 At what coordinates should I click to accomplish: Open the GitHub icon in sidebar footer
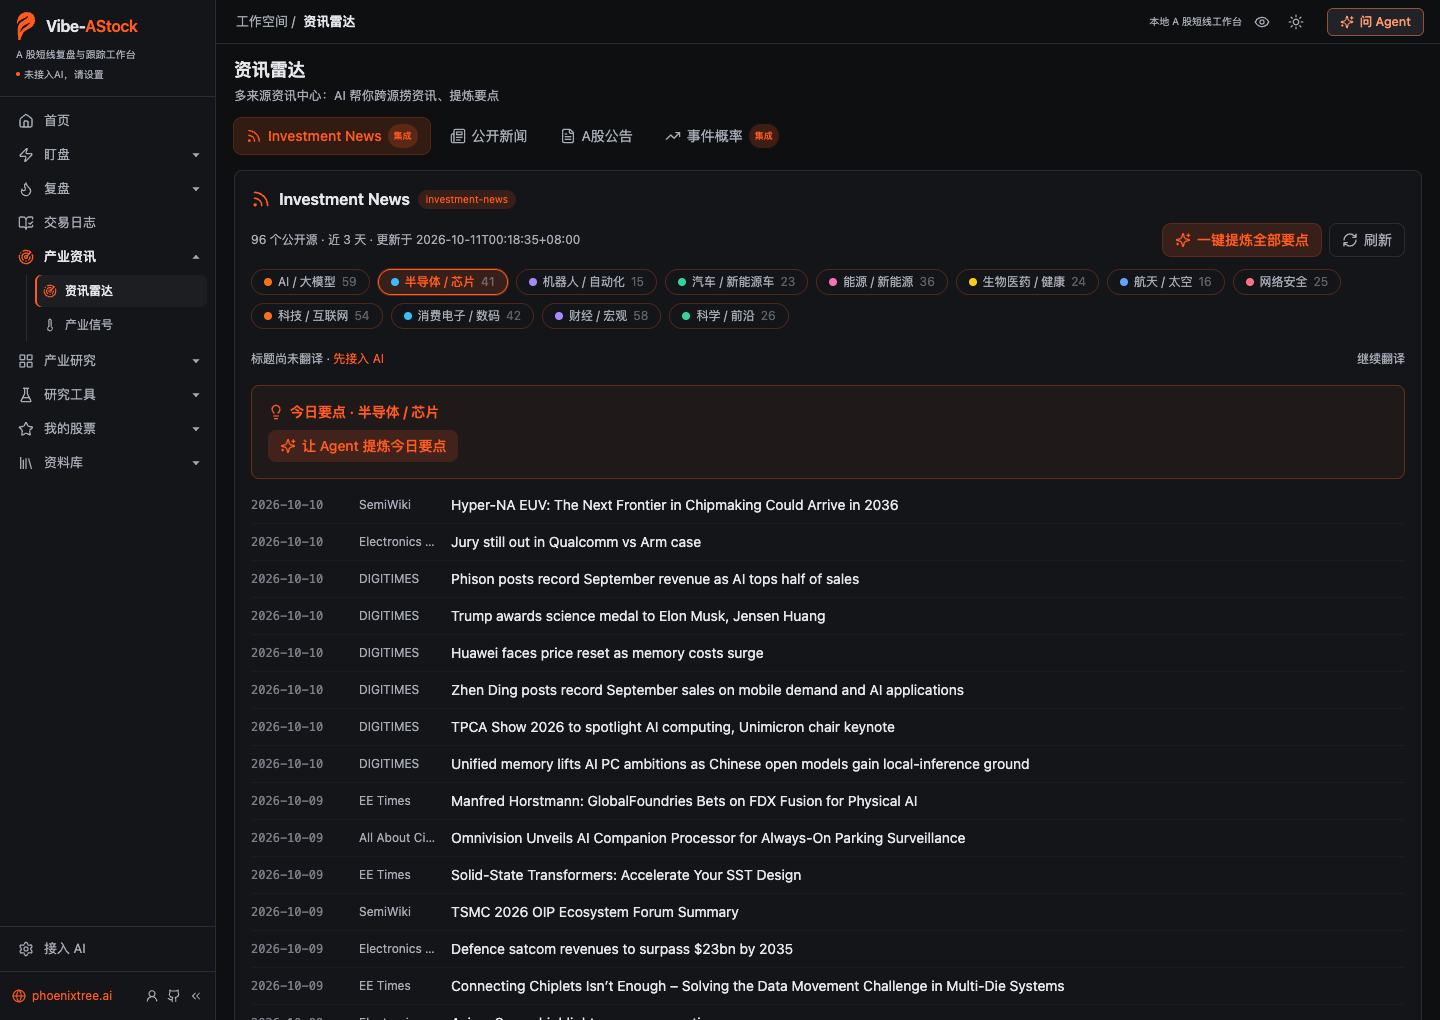coord(174,996)
